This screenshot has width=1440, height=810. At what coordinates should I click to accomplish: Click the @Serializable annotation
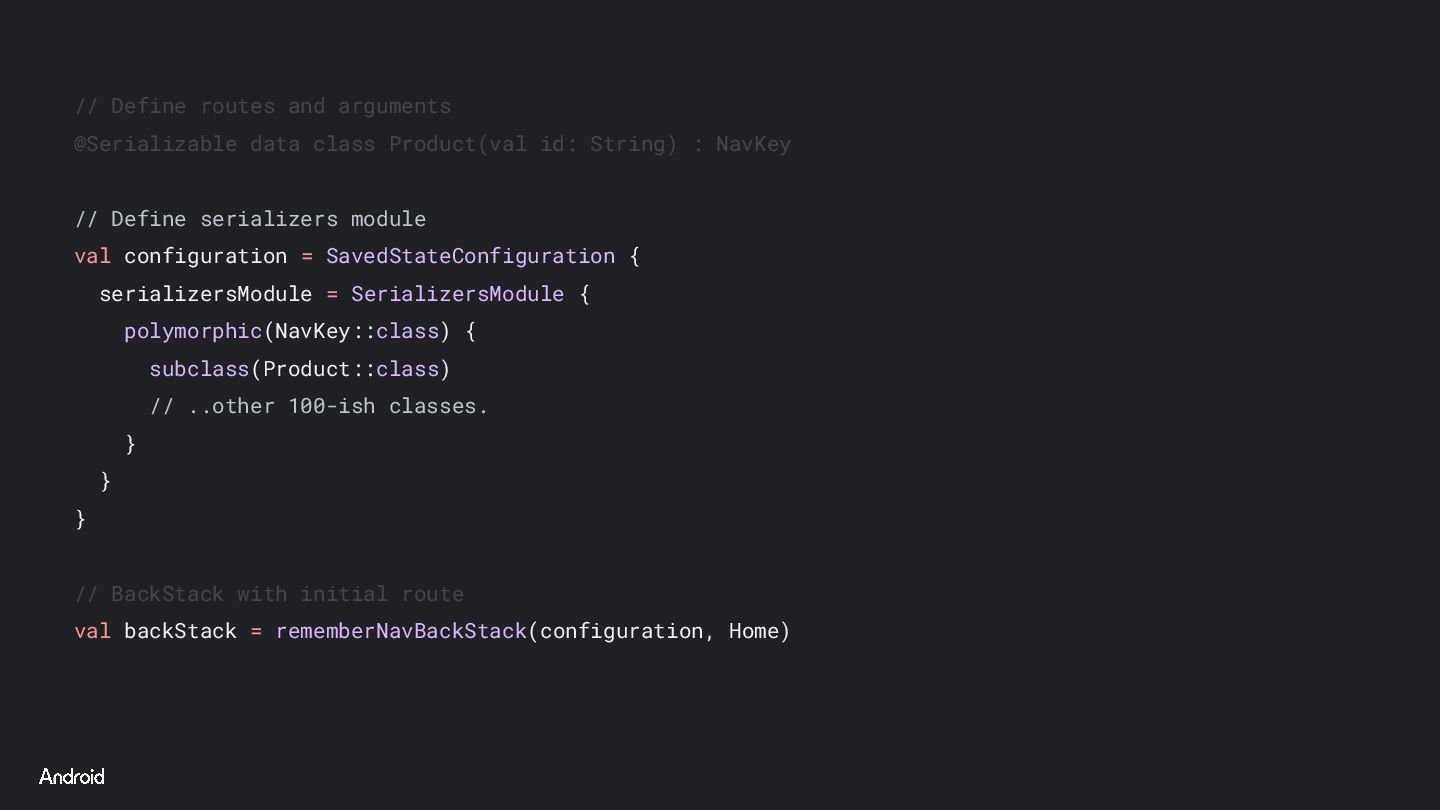point(156,144)
